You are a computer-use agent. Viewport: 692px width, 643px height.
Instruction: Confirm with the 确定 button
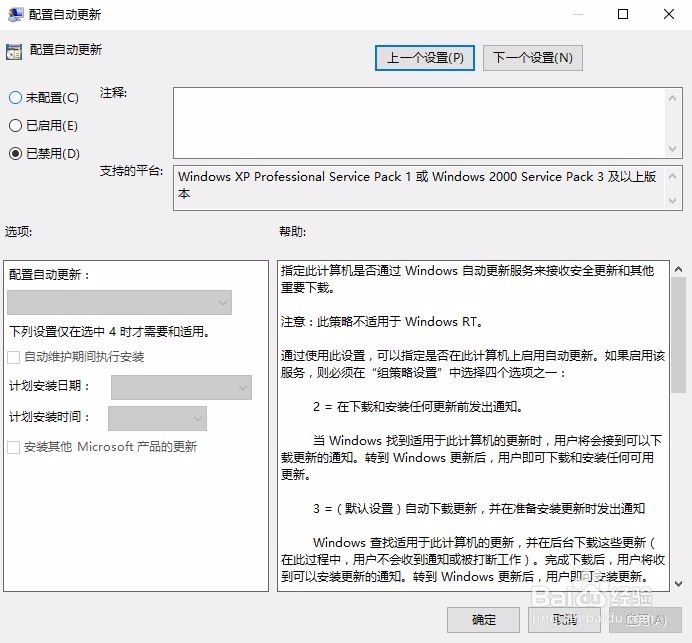483,620
